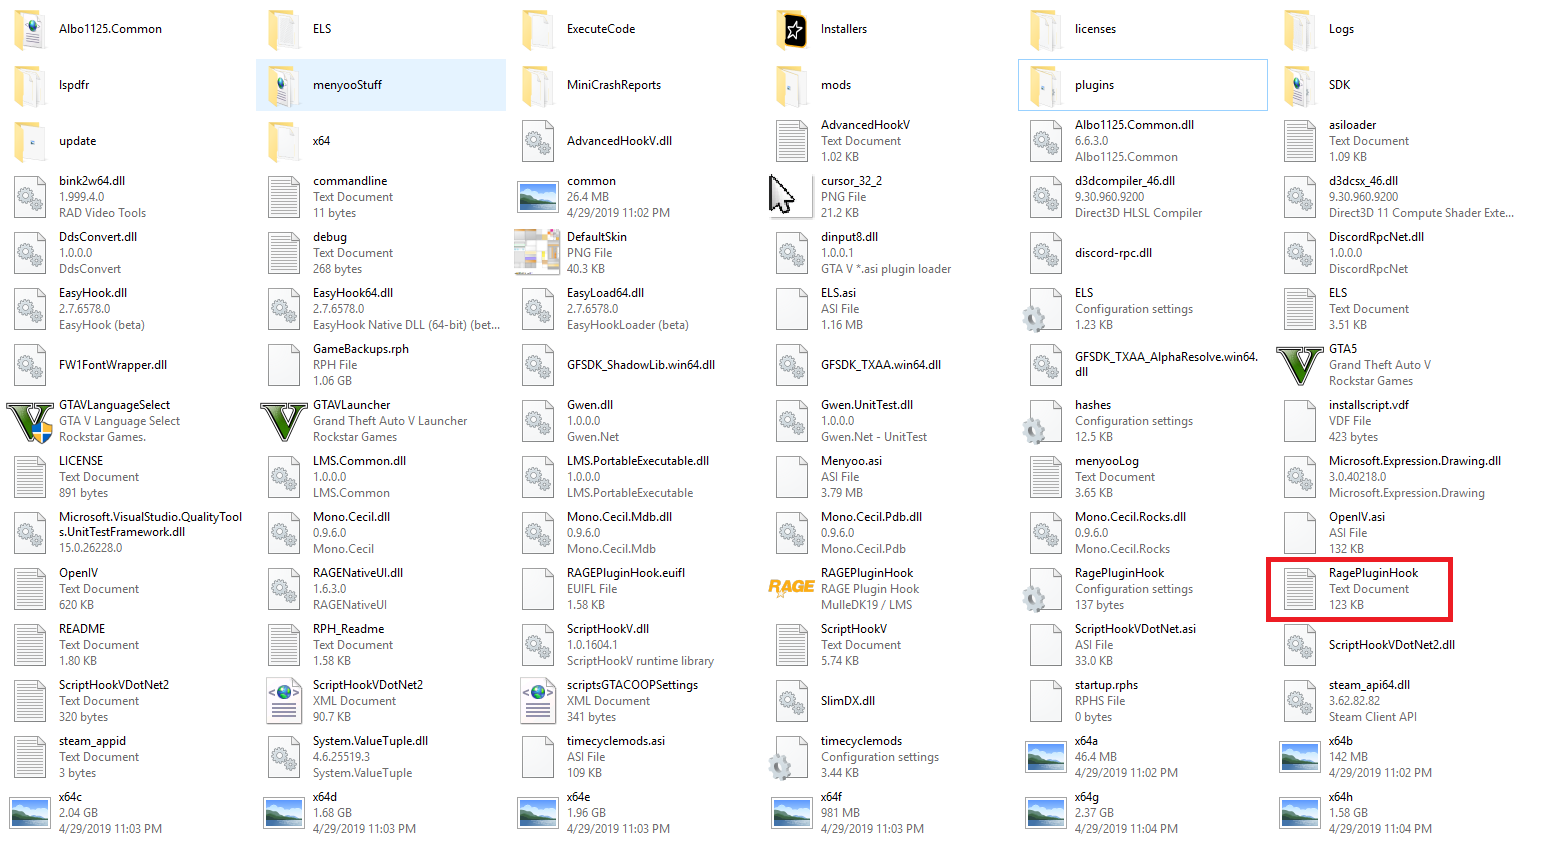Click the installscript.vdf file name
Viewport: 1547px width, 858px height.
(1369, 405)
